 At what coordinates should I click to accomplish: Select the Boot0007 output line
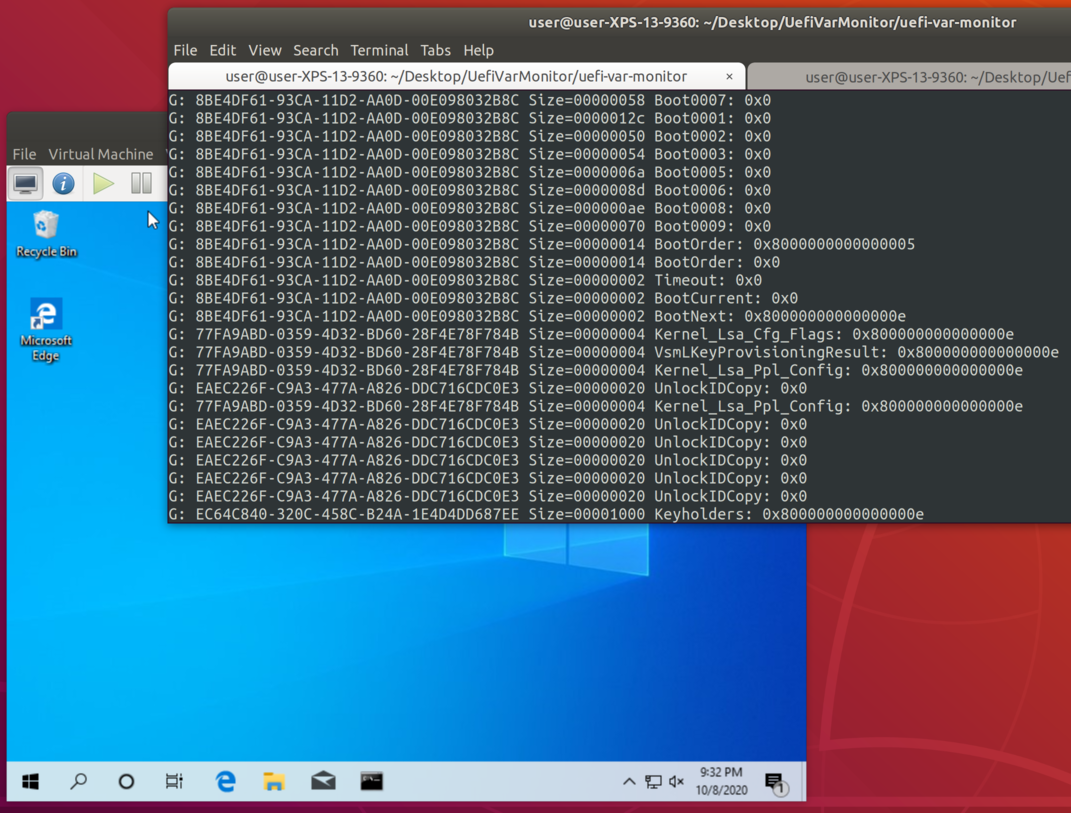470,100
